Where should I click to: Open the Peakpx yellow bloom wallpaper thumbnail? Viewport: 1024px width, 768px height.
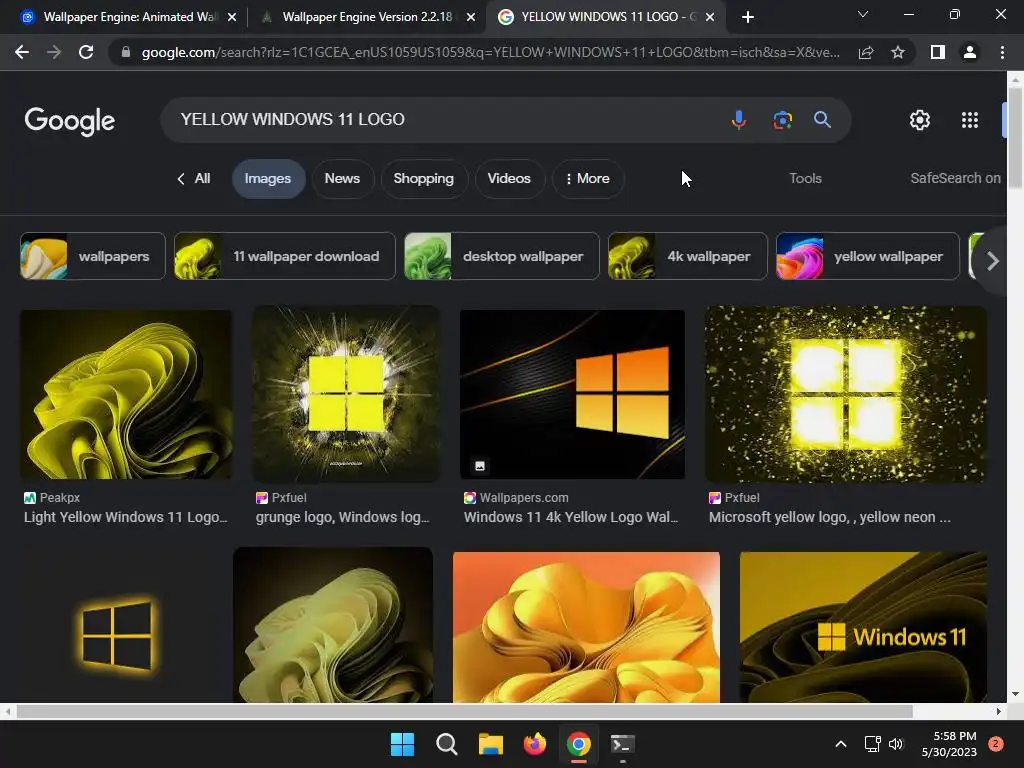[x=126, y=394]
